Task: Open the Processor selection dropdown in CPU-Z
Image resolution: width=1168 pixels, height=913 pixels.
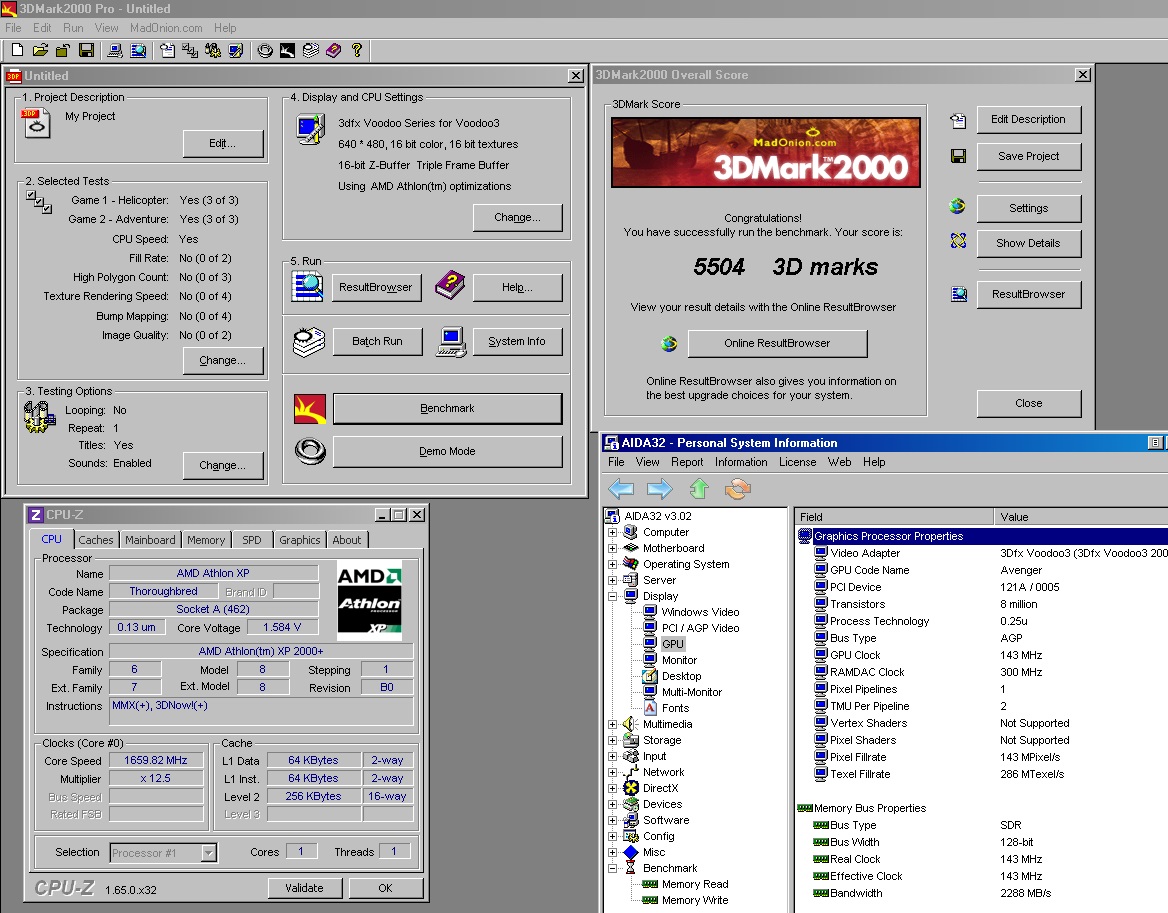Action: (x=209, y=853)
